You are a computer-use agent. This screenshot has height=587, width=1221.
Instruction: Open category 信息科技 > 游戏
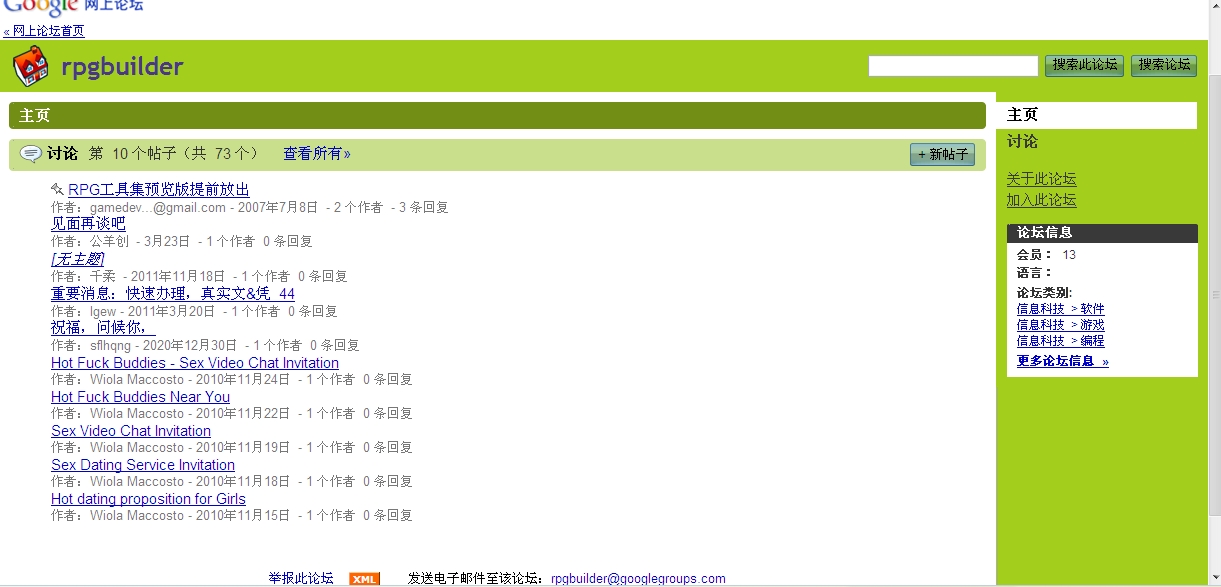point(1061,325)
